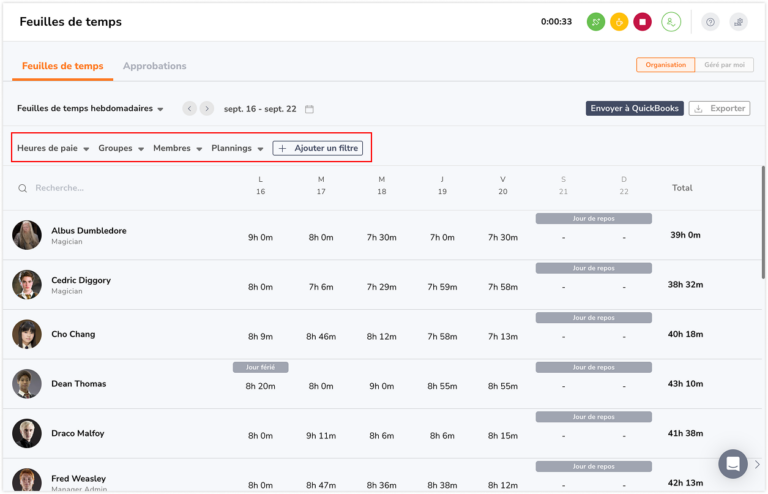The image size is (768, 494).
Task: Click the V 20 Friday column header
Action: (x=503, y=186)
